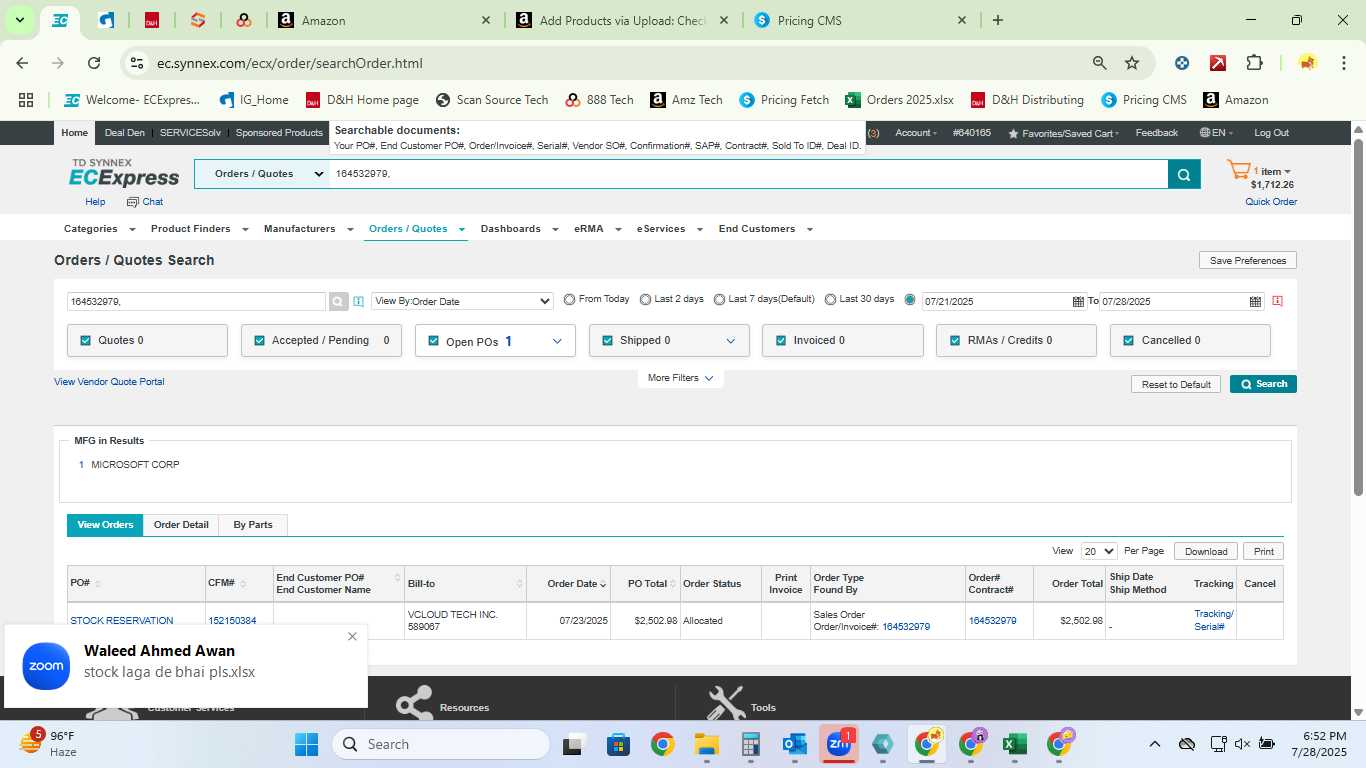Open Windows Start menu

pyautogui.click(x=306, y=744)
